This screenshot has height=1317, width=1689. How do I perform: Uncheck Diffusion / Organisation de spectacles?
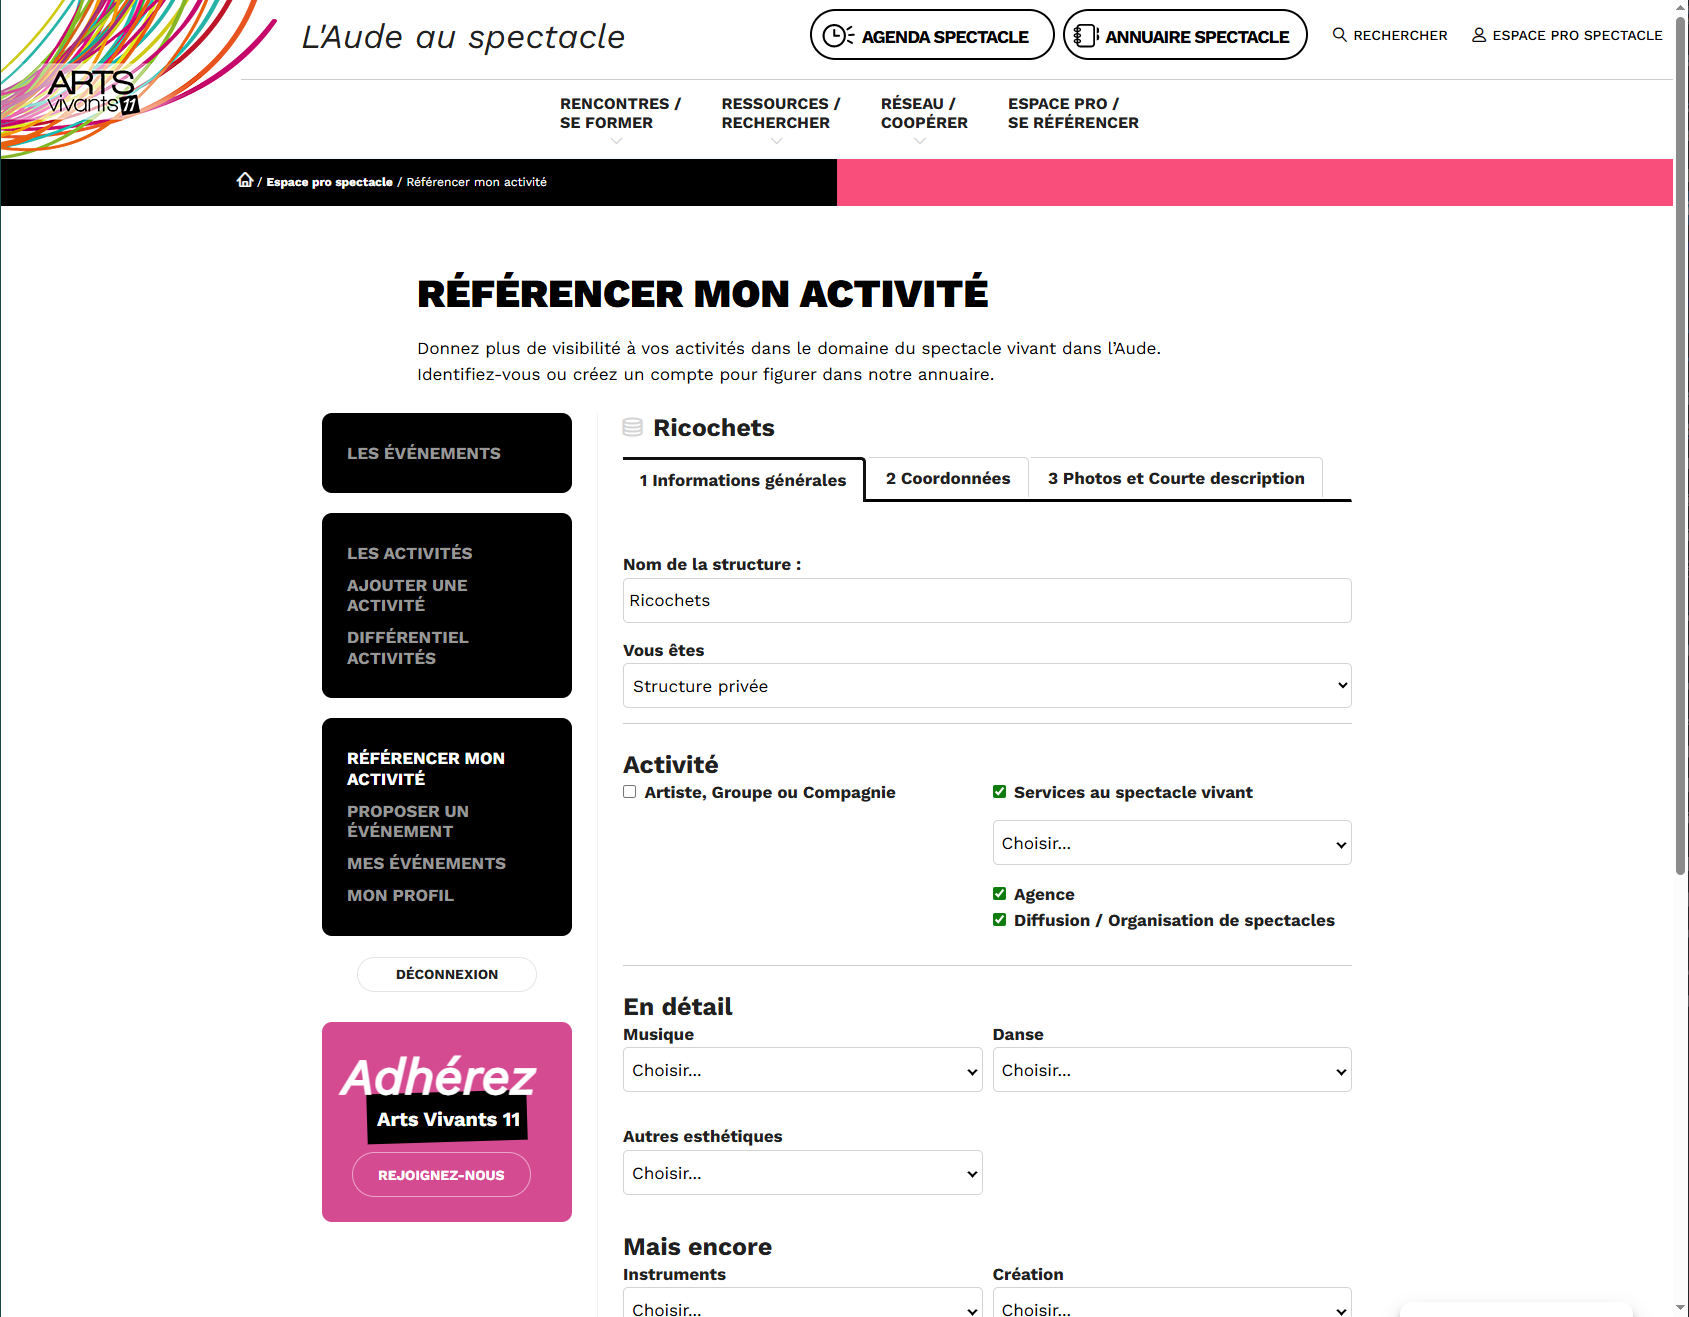(x=999, y=920)
